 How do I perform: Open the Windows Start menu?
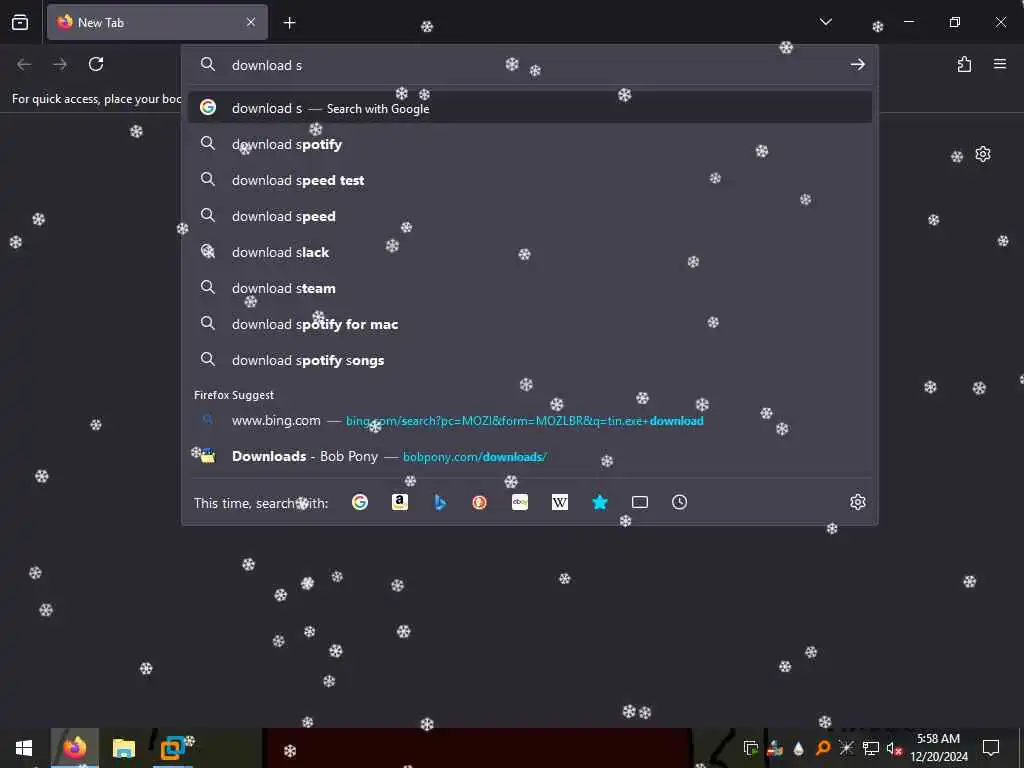(24, 748)
